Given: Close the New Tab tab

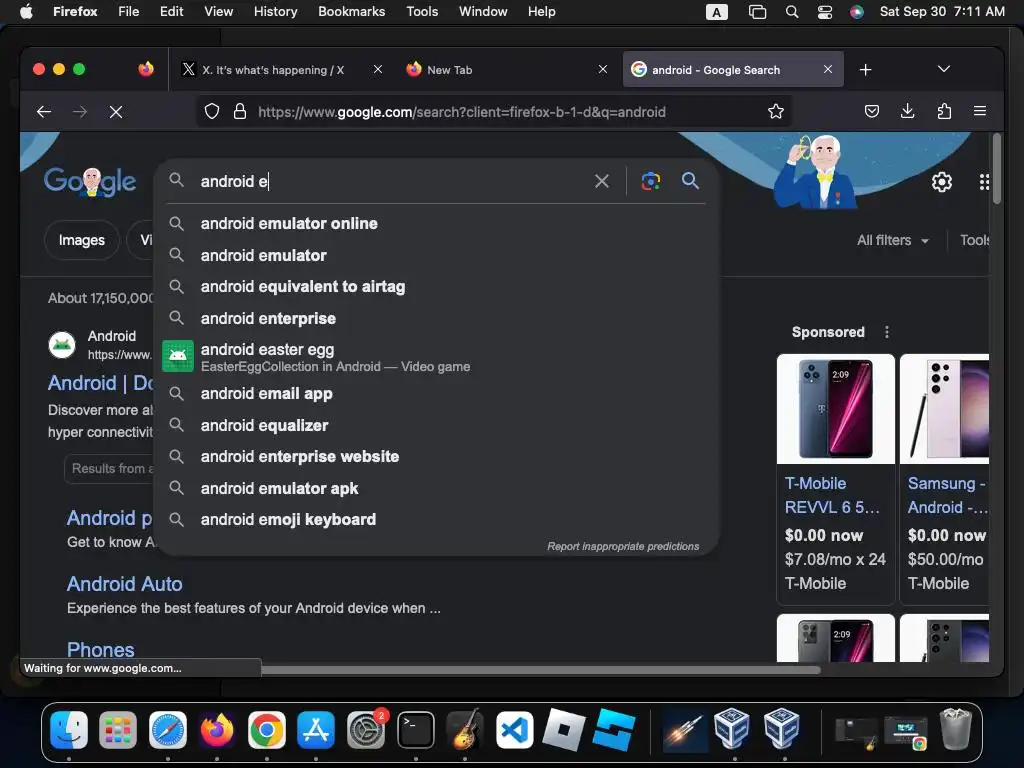Looking at the screenshot, I should tap(603, 69).
